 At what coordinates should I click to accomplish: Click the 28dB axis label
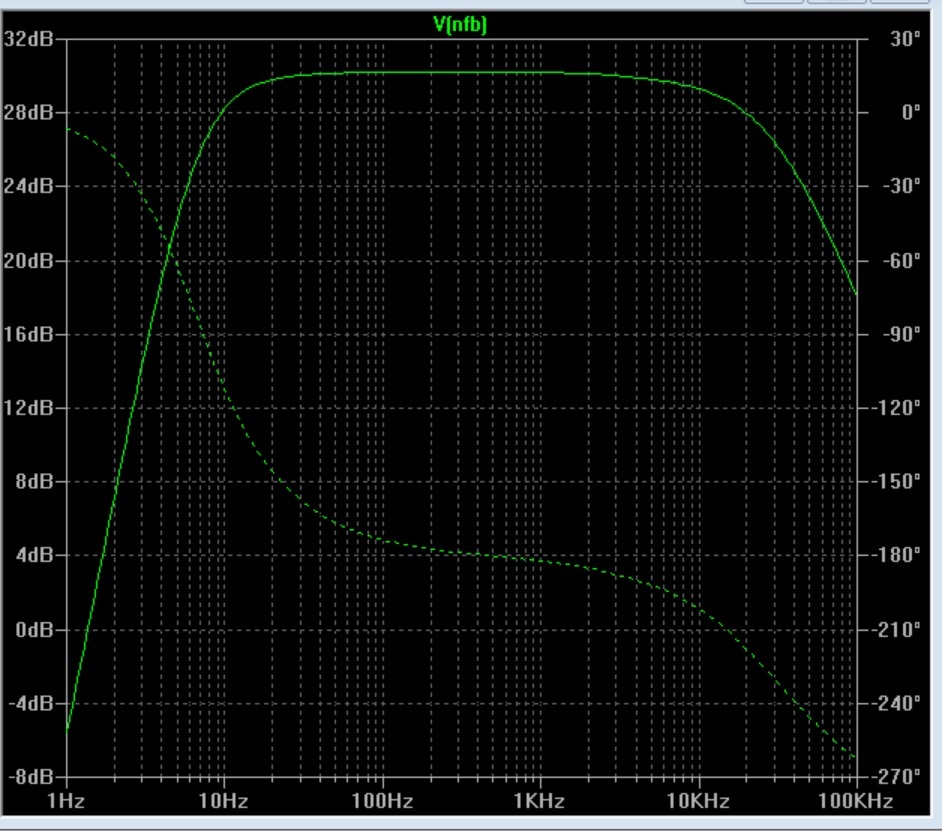coord(29,112)
